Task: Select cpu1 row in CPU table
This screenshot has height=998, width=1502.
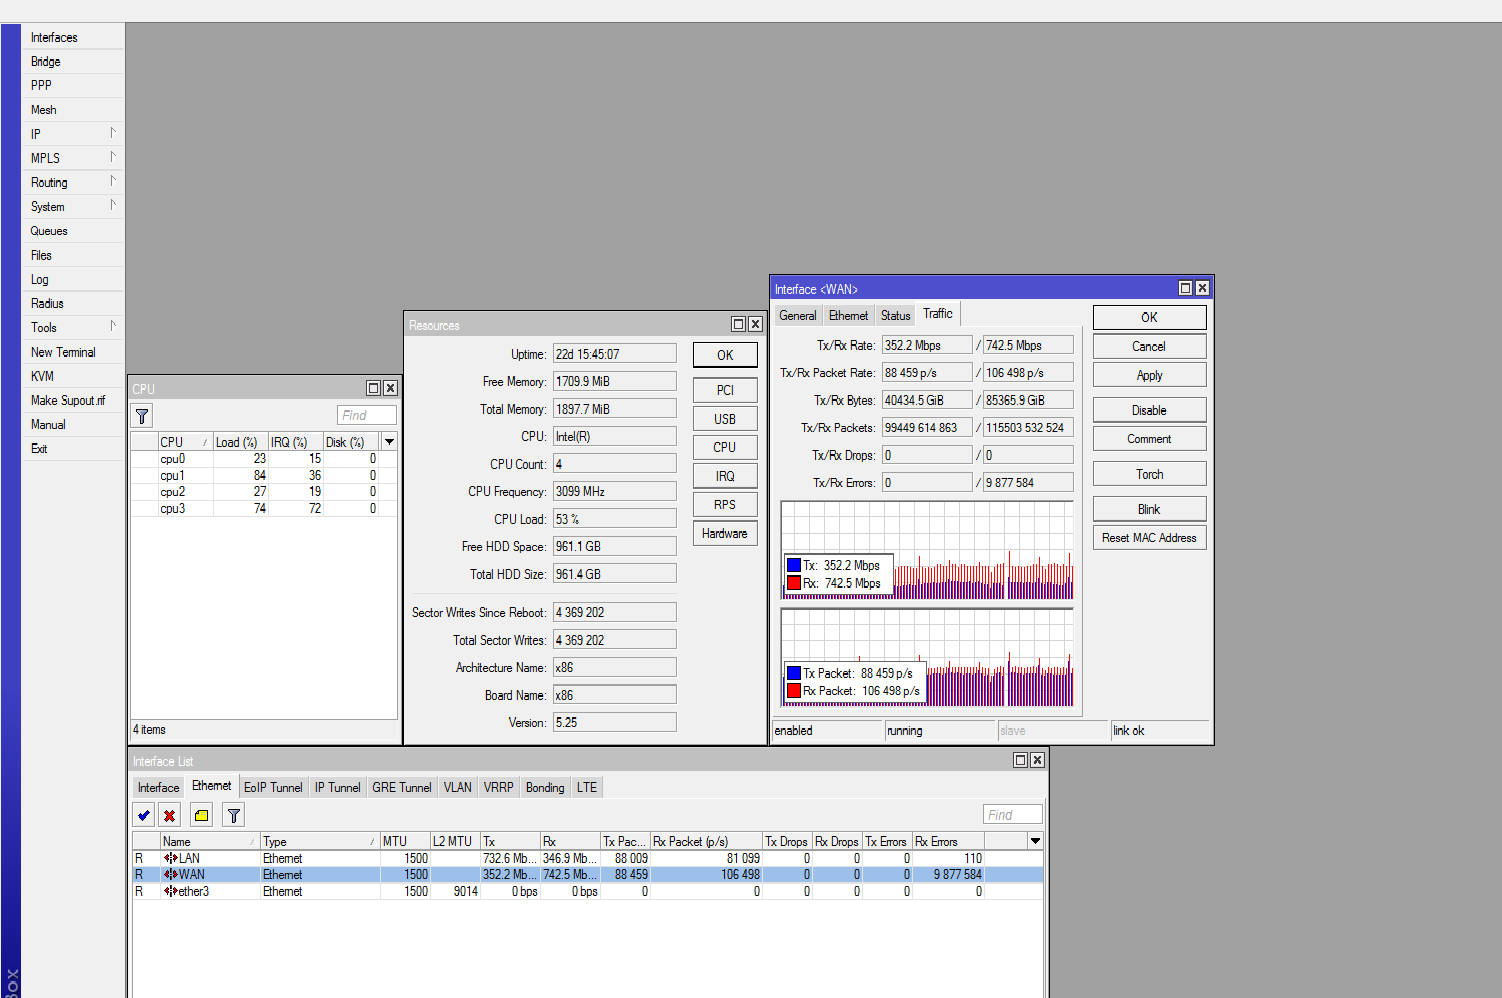Action: 264,475
